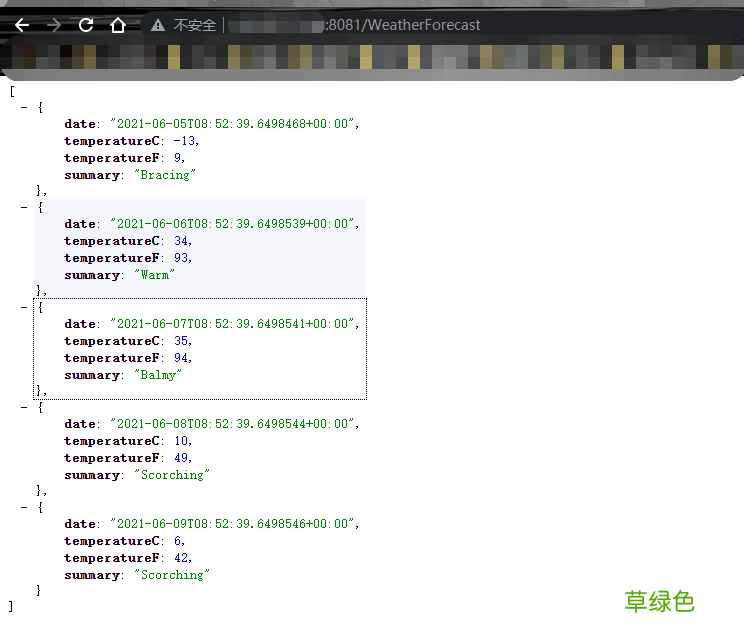This screenshot has height=635, width=744.
Task: Collapse the object dated 2021-06-08
Action: [x=24, y=407]
